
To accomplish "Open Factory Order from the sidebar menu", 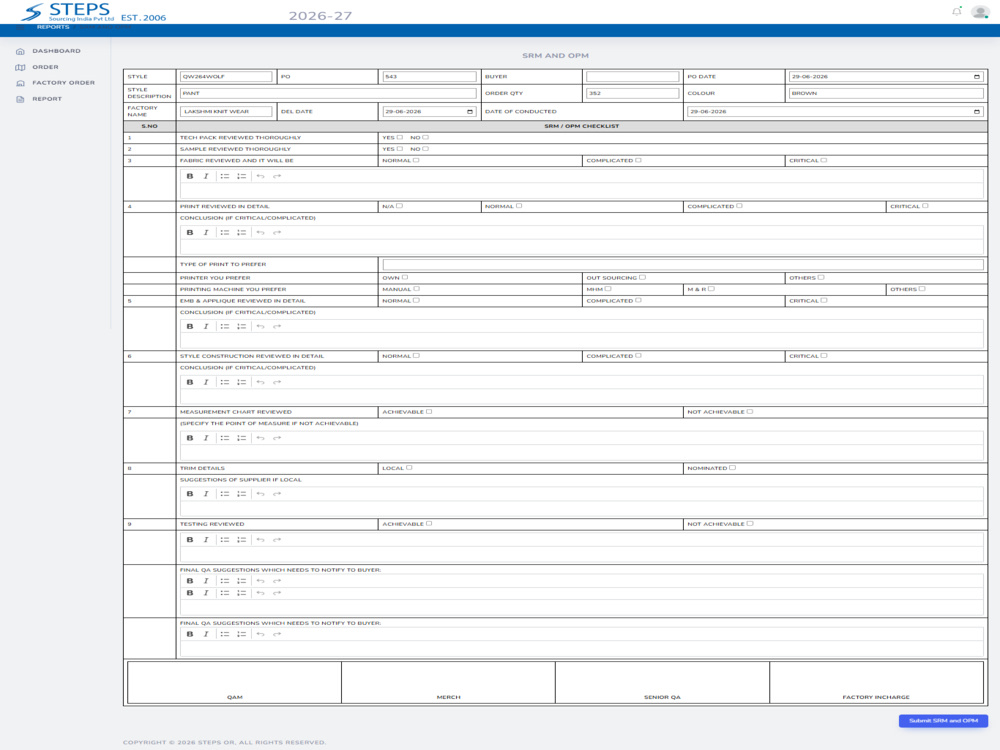I will coord(63,83).
